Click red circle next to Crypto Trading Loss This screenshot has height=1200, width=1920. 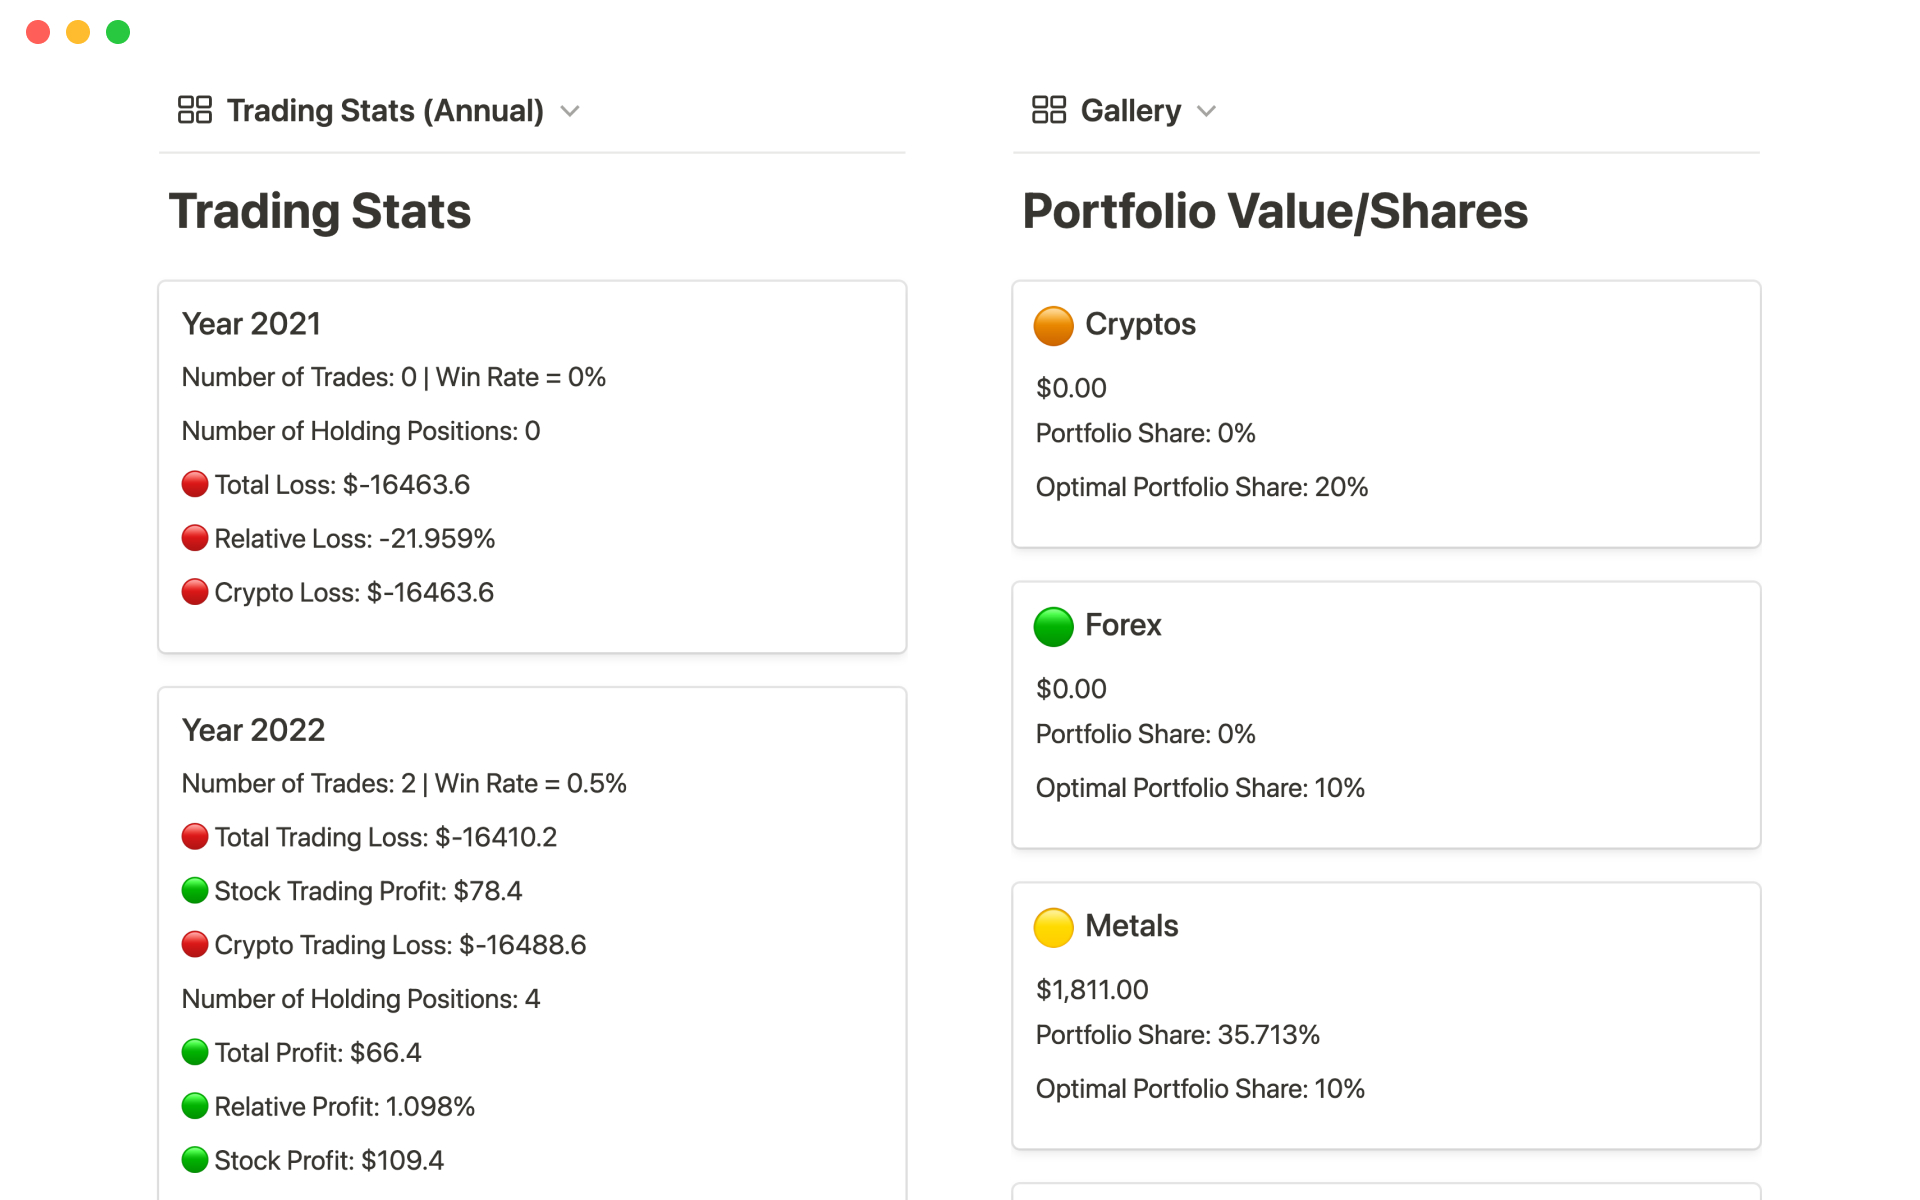coord(195,944)
